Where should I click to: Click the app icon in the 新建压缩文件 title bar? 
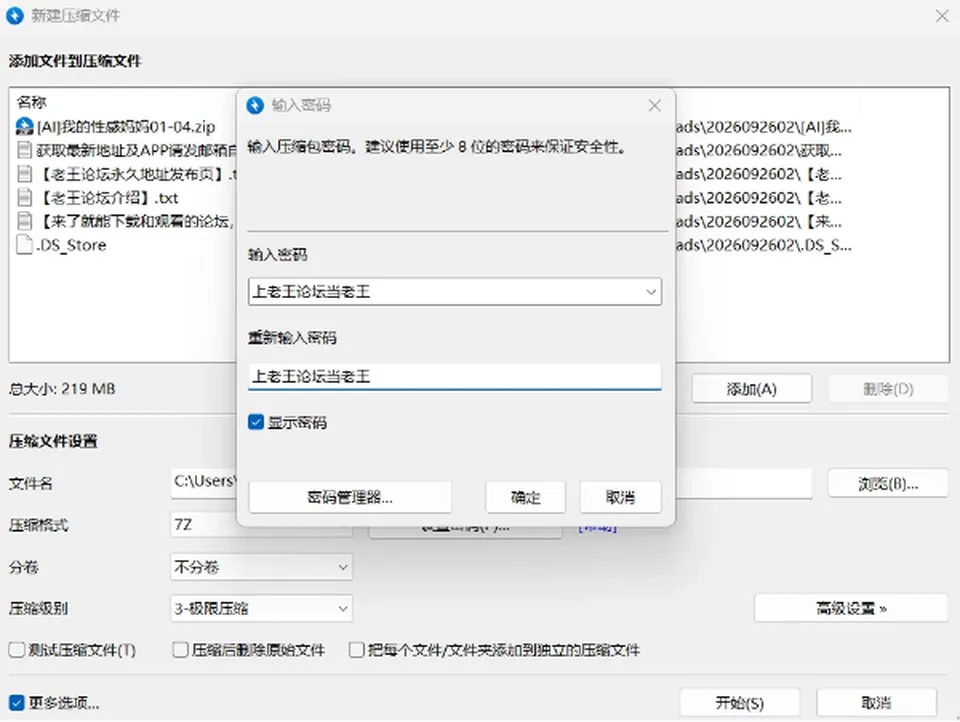tap(15, 15)
